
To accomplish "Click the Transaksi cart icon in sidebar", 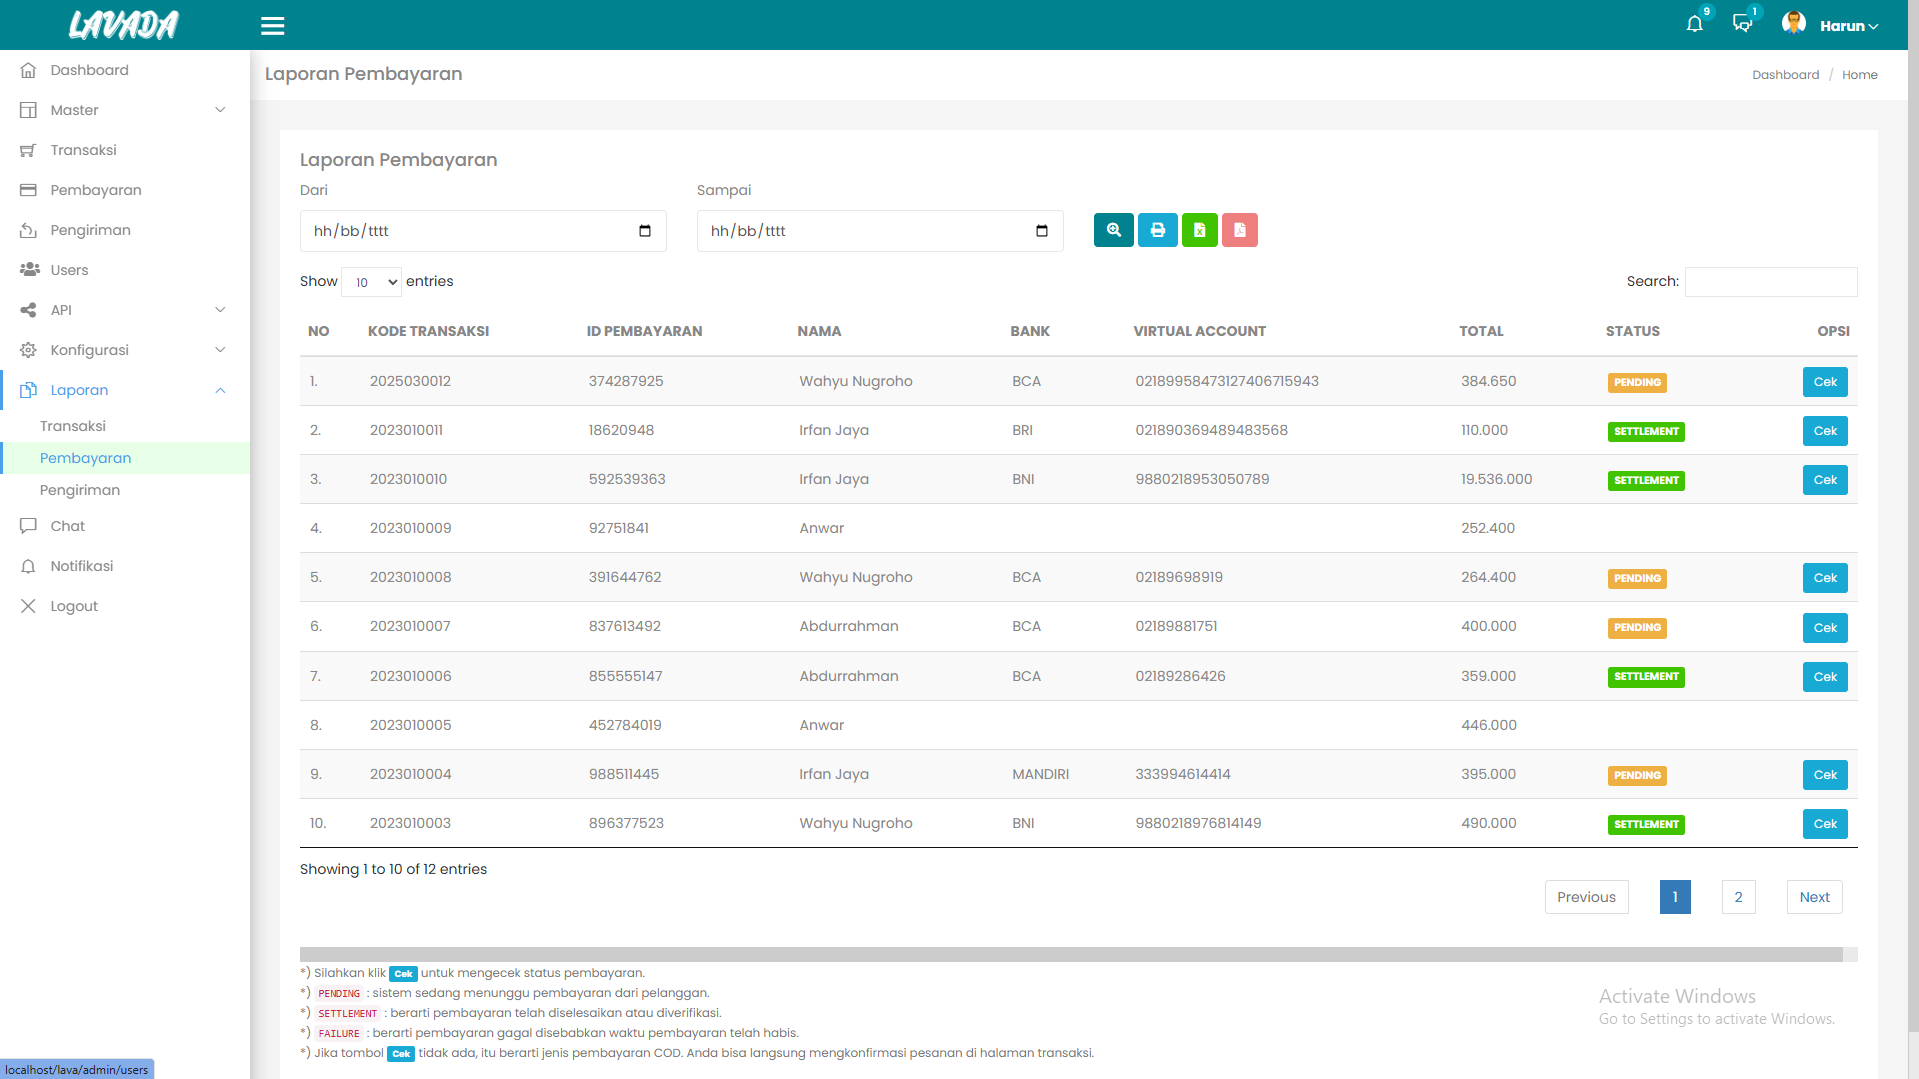I will point(28,150).
